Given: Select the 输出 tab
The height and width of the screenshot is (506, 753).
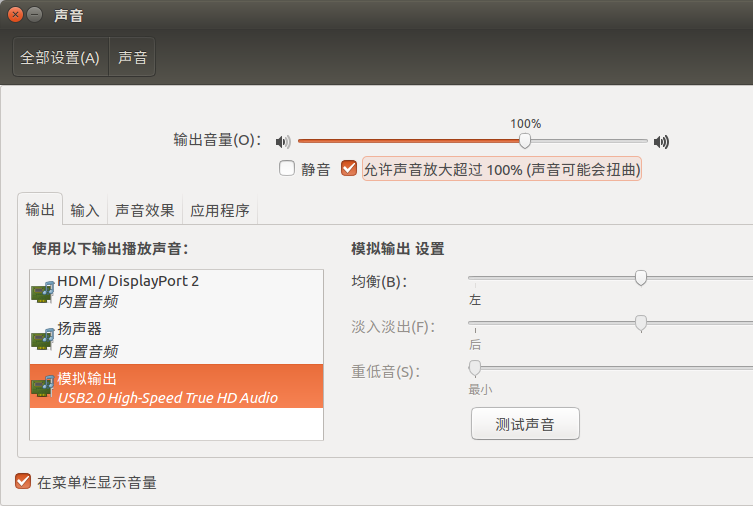Looking at the screenshot, I should [x=40, y=209].
